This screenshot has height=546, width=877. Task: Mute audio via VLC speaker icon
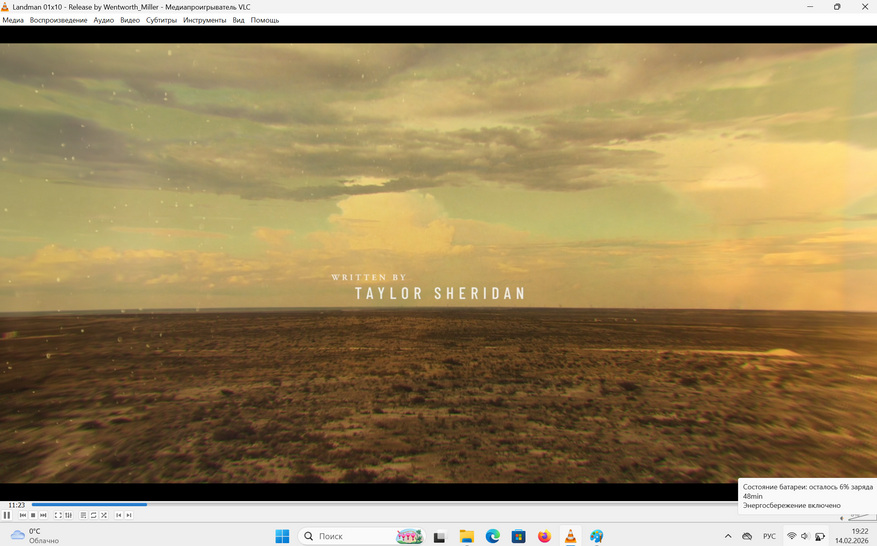[842, 518]
